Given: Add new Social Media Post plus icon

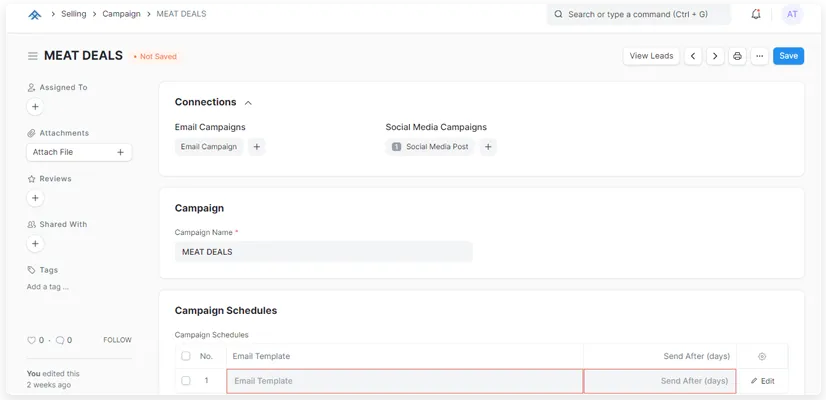Looking at the screenshot, I should coord(488,147).
